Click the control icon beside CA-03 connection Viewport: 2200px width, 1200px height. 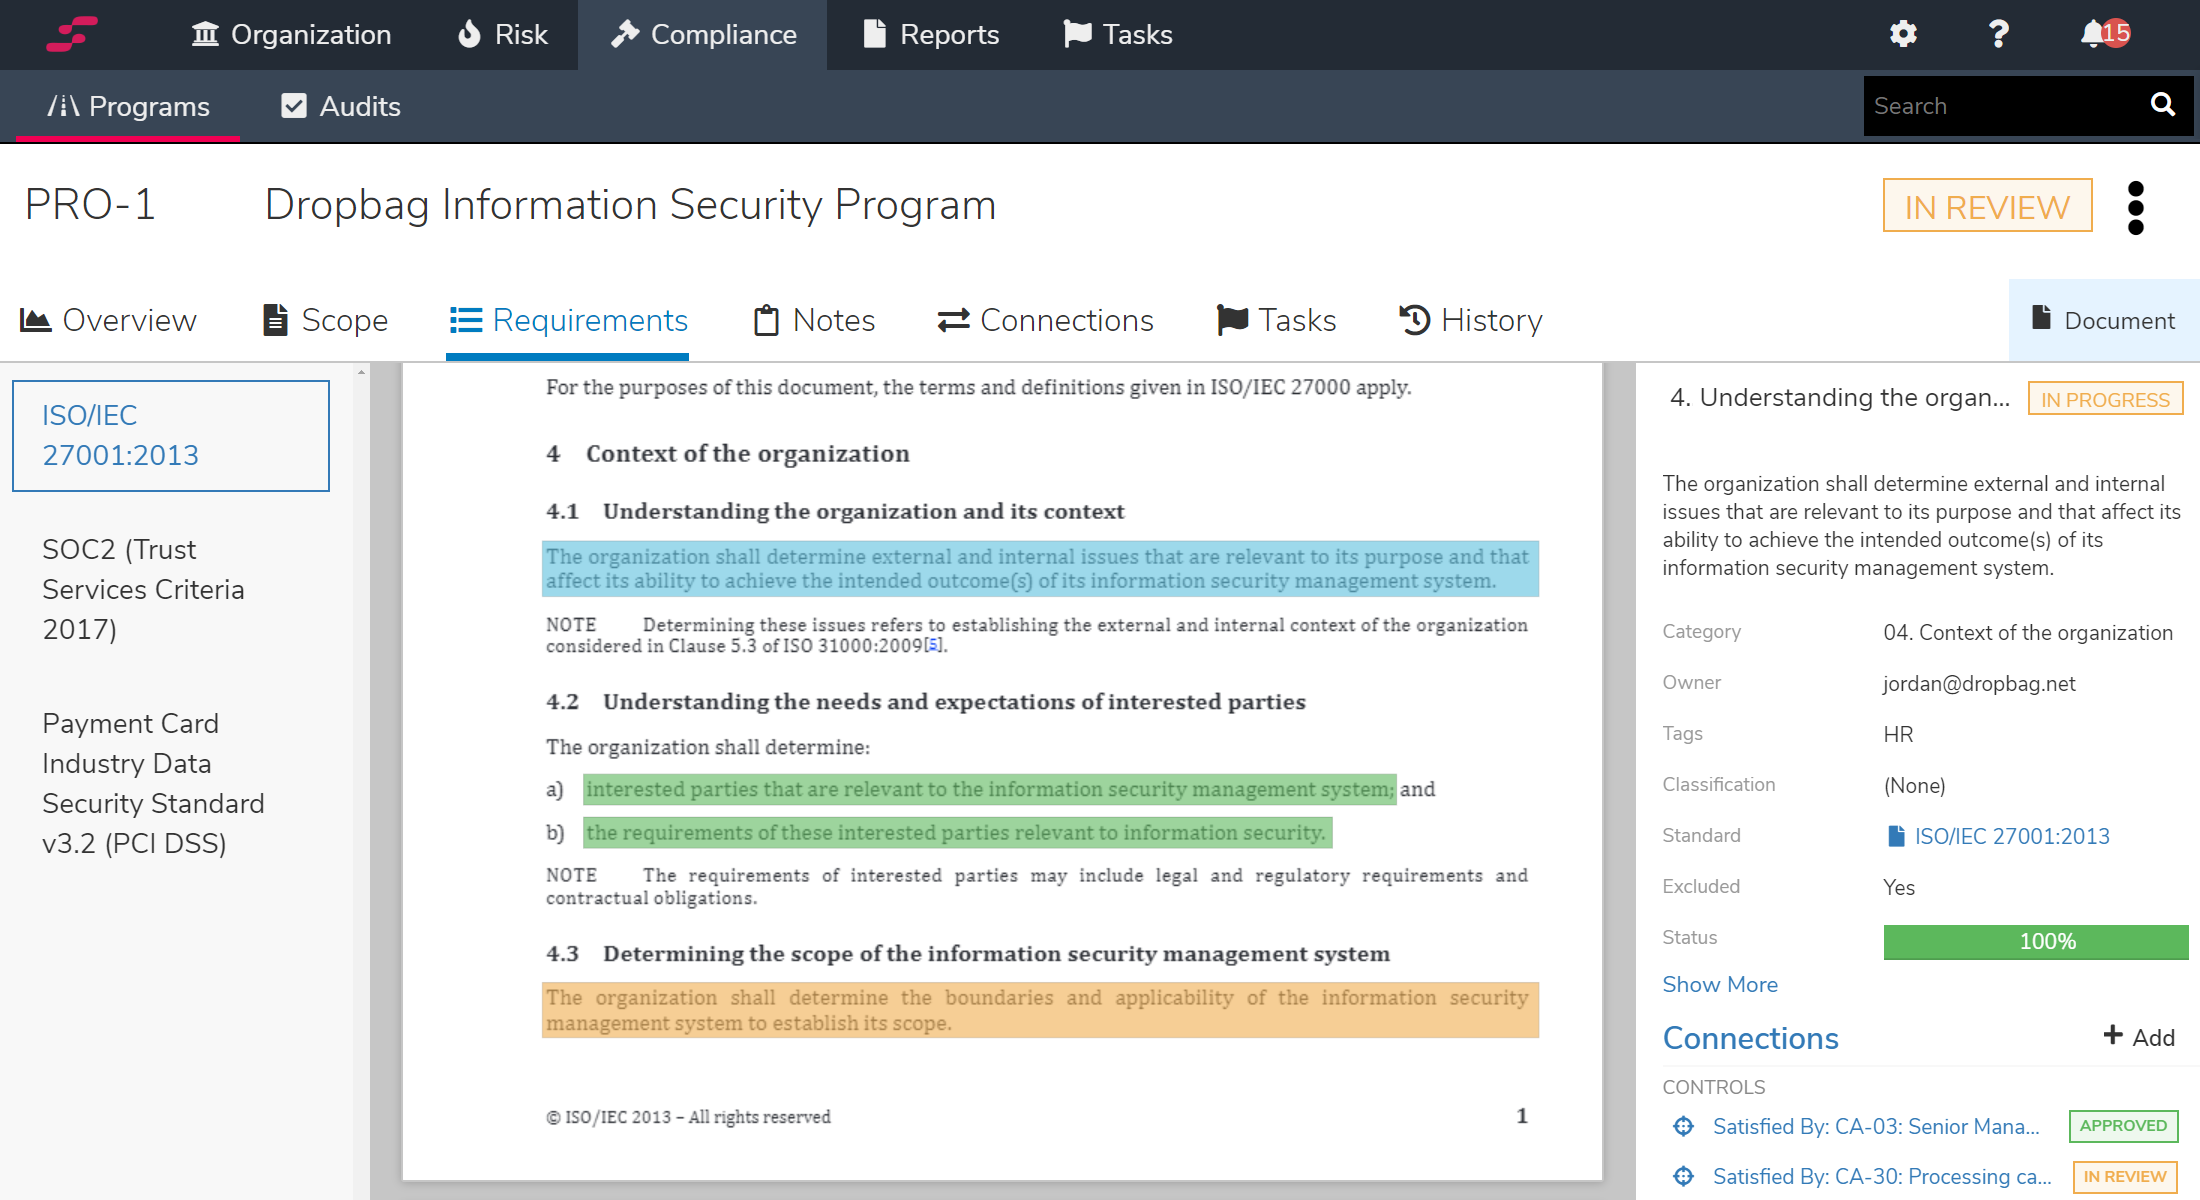tap(1684, 1126)
